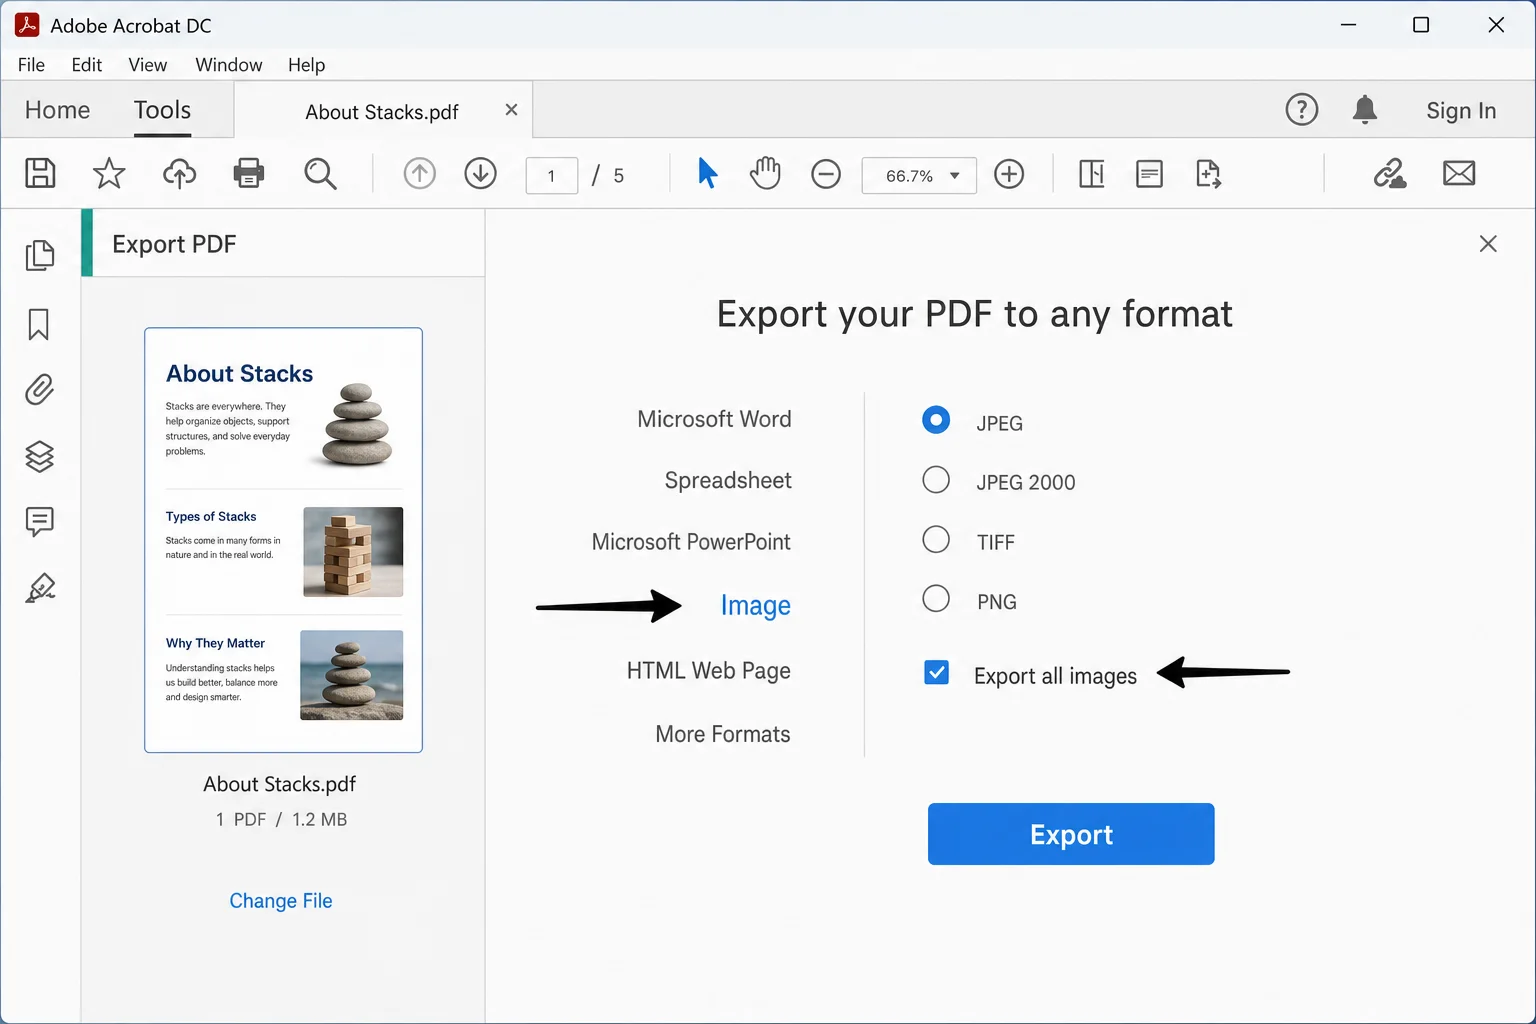Choose the HTML Web Page export format
1536x1024 pixels.
709,671
